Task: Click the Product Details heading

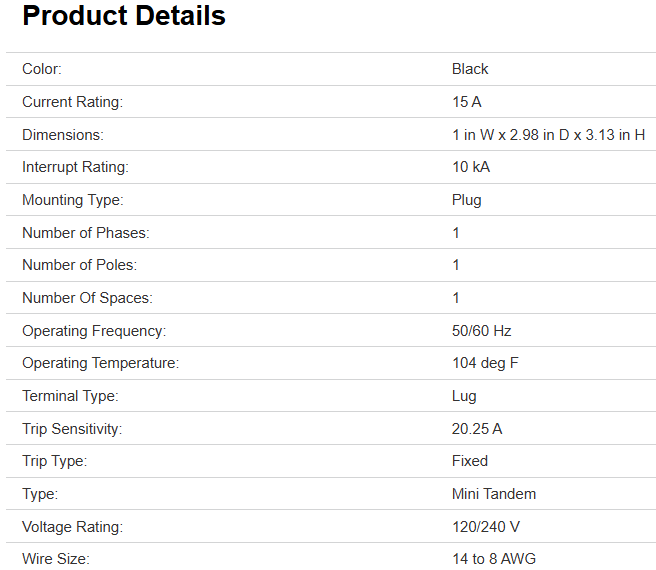Action: 124,17
